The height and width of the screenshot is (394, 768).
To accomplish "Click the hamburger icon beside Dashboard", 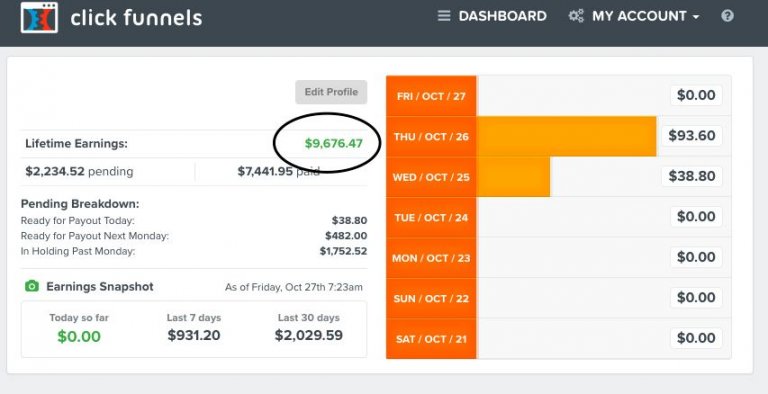I will (x=444, y=16).
